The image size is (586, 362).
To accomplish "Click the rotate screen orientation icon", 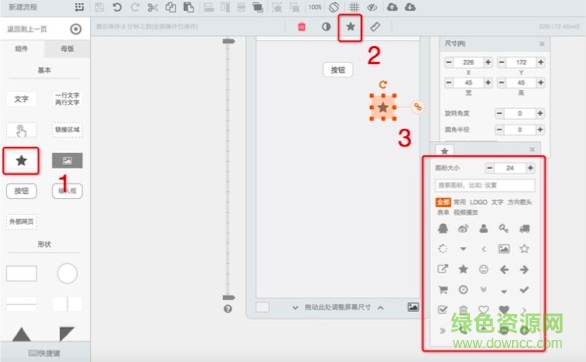I will (x=334, y=7).
